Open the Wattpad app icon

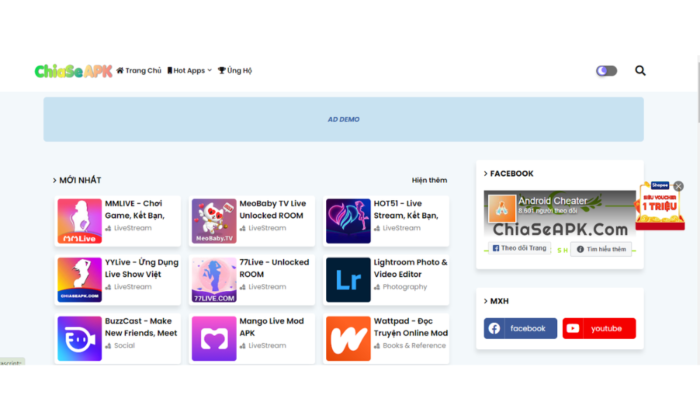click(348, 338)
